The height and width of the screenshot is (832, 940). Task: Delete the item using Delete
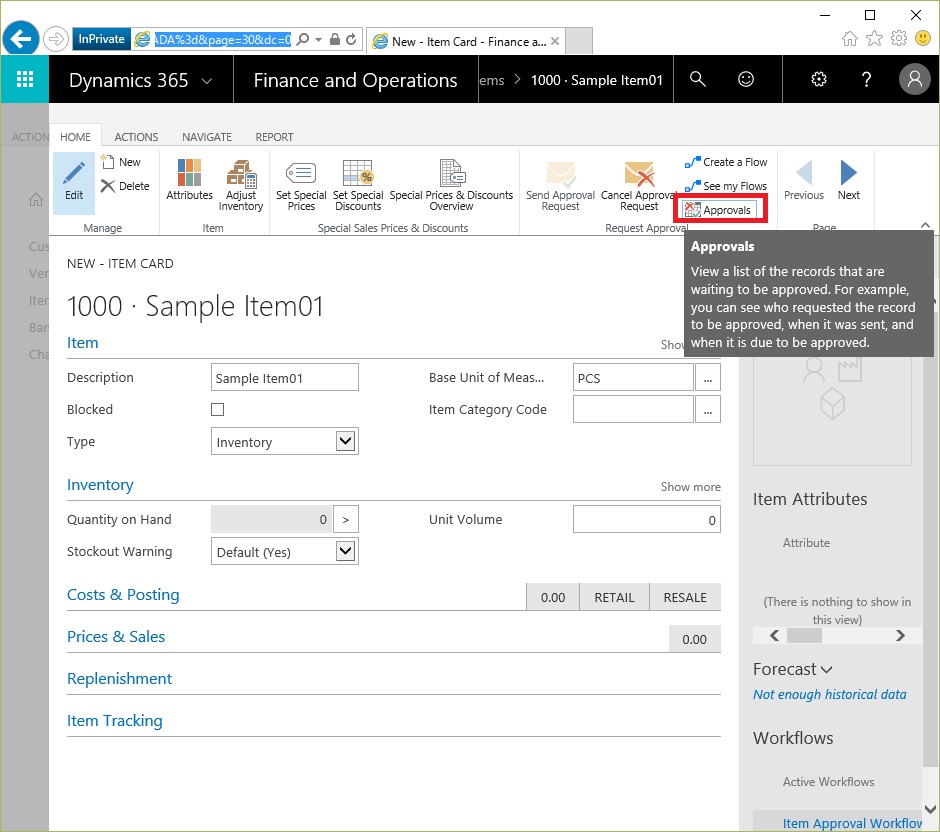(125, 186)
